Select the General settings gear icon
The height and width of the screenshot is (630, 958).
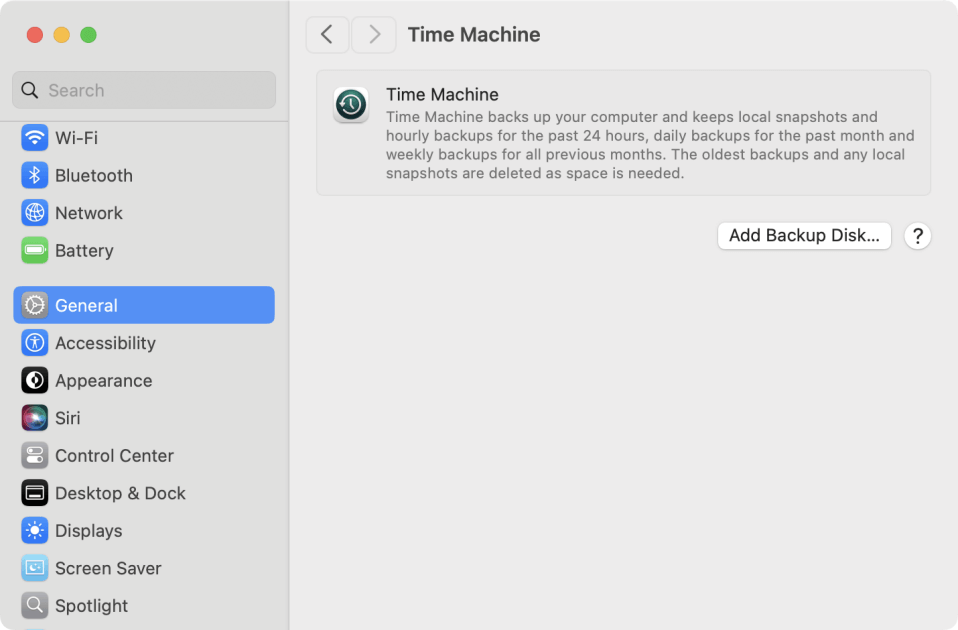coord(34,305)
